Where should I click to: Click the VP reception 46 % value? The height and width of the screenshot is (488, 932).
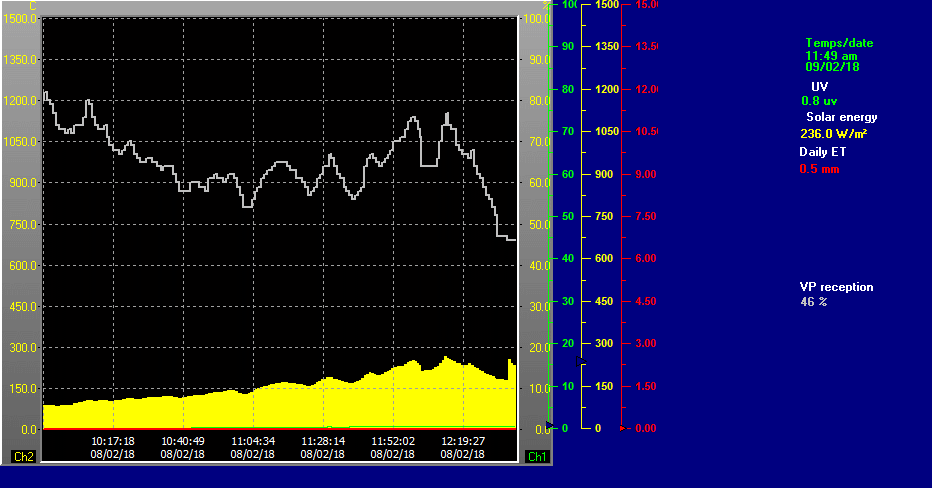[x=813, y=301]
